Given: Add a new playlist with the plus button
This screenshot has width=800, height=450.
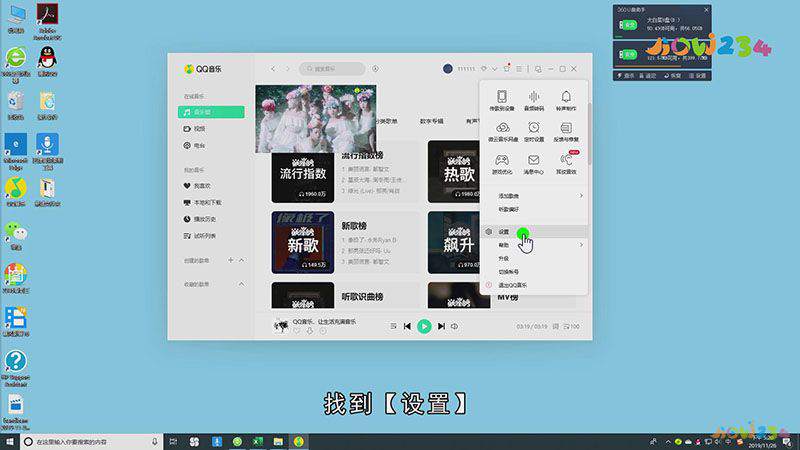Looking at the screenshot, I should tap(231, 260).
